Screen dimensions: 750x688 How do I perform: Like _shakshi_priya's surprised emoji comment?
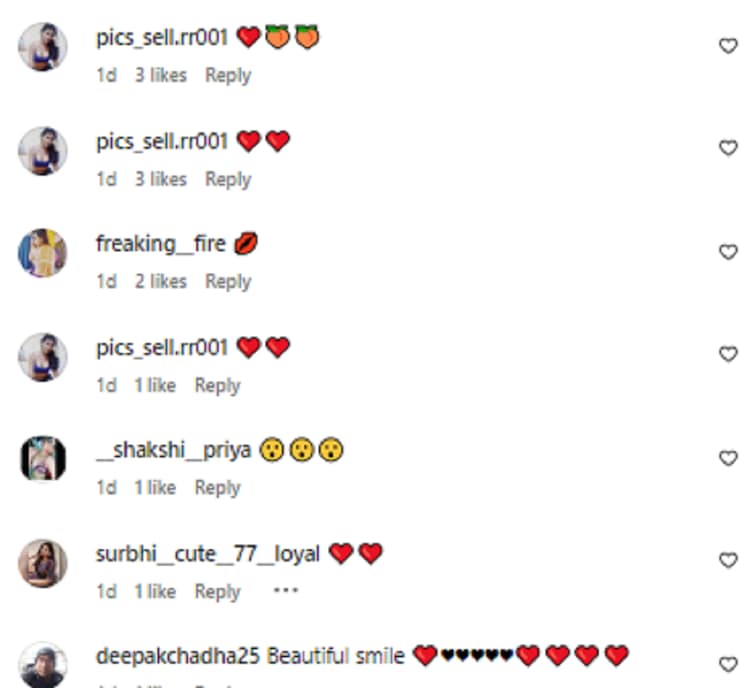728,458
